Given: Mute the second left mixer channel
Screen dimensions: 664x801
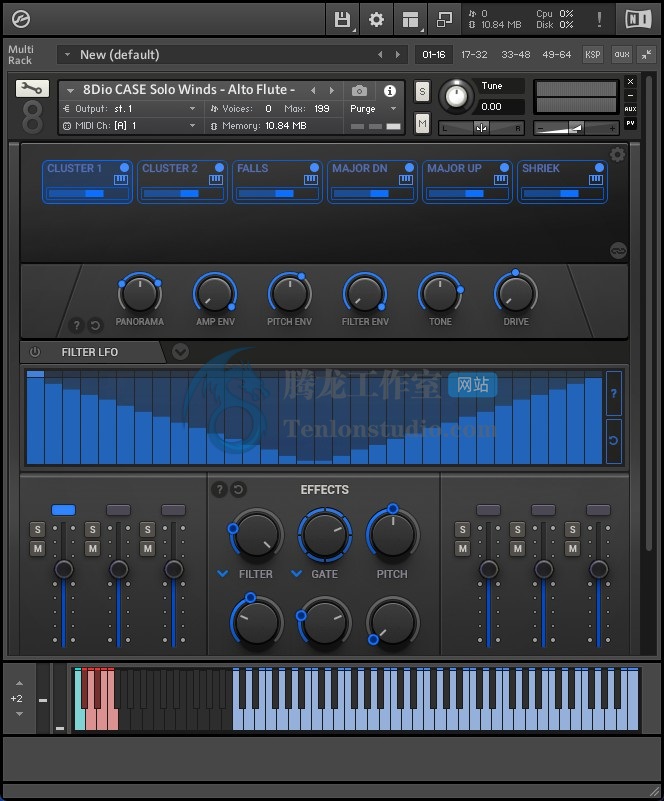Looking at the screenshot, I should point(92,549).
